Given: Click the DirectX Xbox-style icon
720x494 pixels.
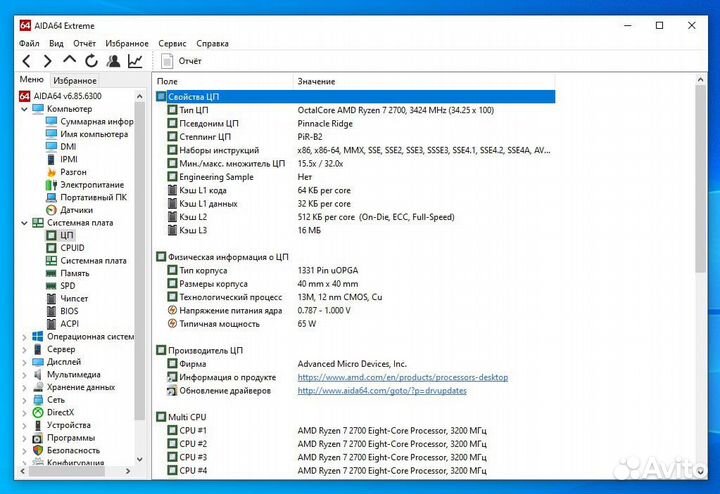Looking at the screenshot, I should [x=38, y=412].
